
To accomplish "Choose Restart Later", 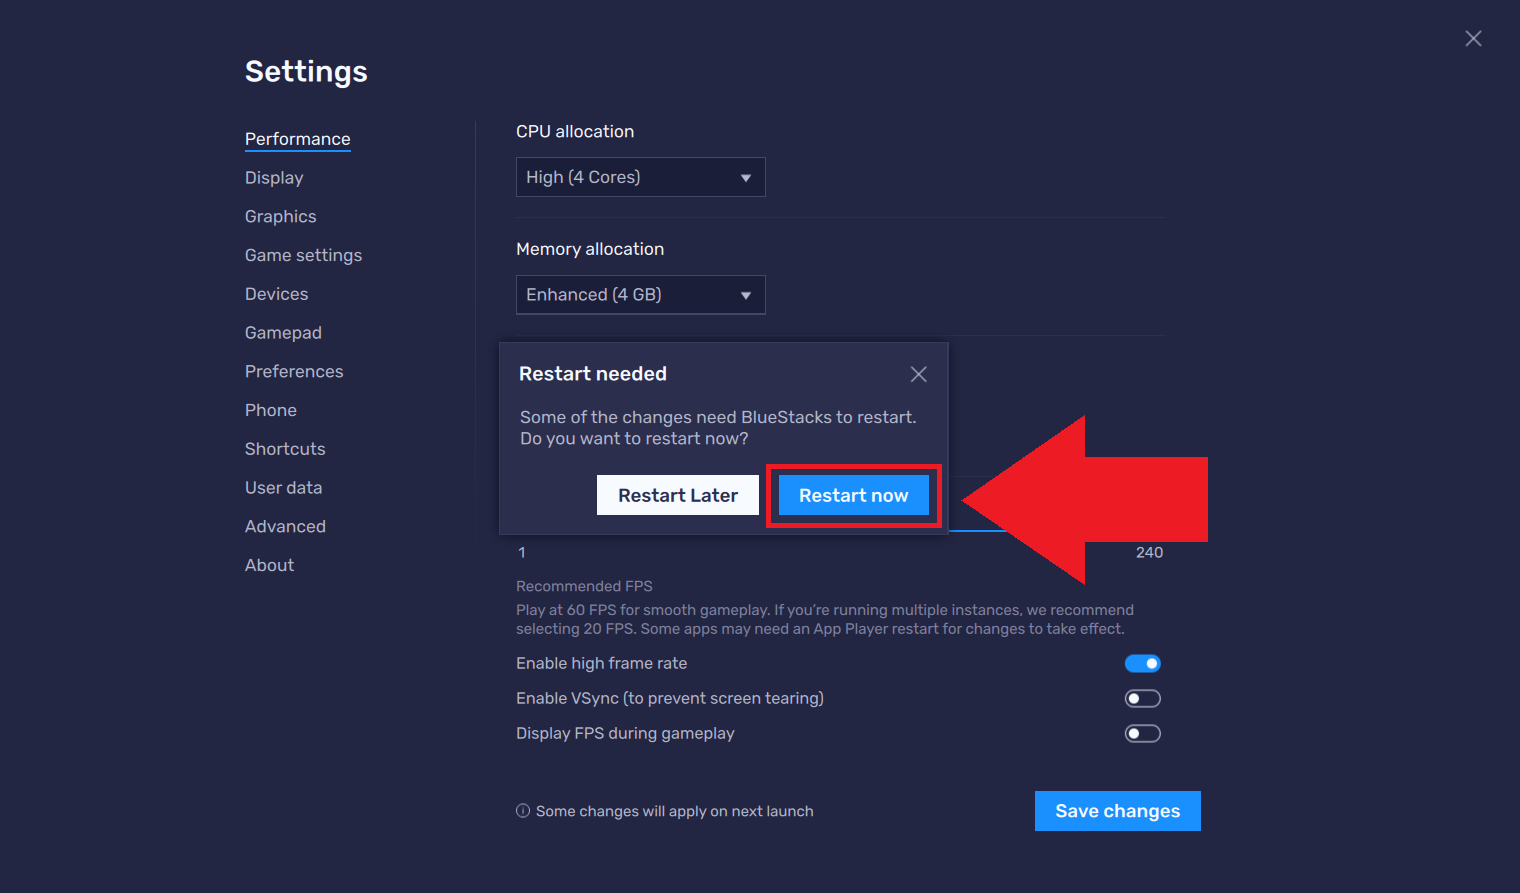I will point(677,496).
